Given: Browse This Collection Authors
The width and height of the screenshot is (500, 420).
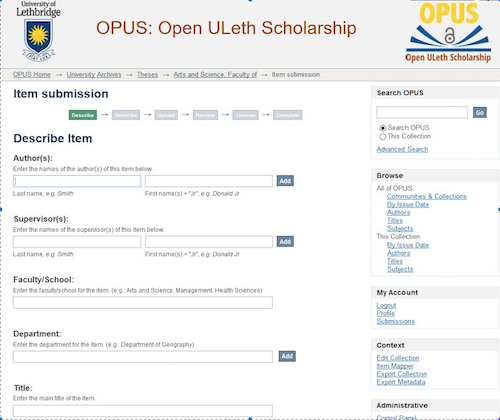Looking at the screenshot, I should [399, 253].
